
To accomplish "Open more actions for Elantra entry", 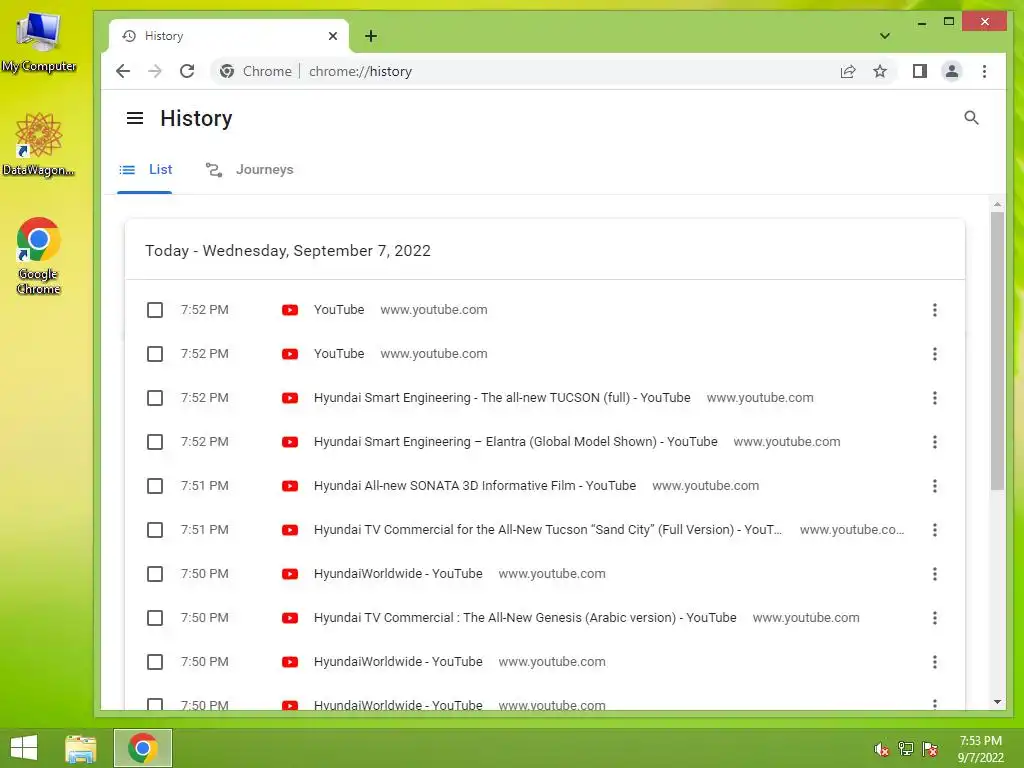I will [x=935, y=442].
